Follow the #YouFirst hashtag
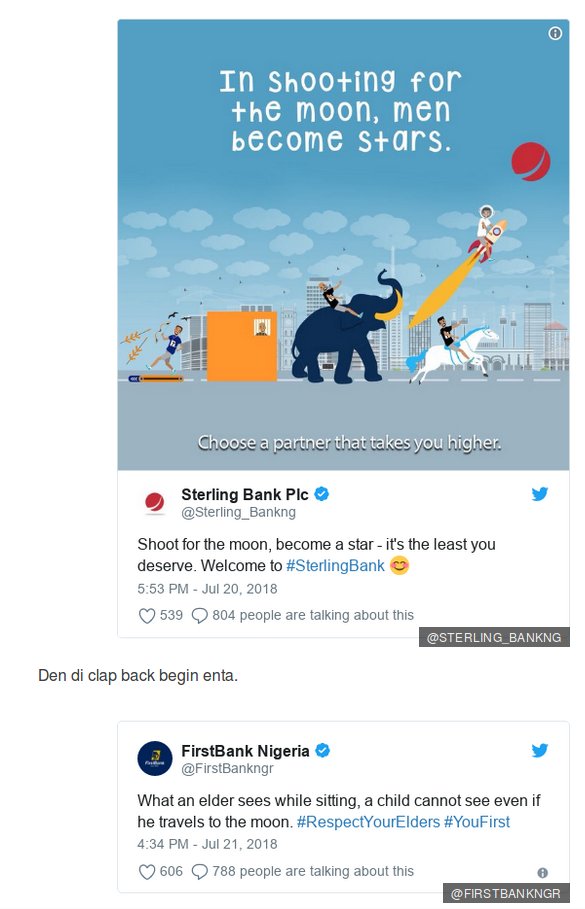The width and height of the screenshot is (585, 909). [x=477, y=822]
